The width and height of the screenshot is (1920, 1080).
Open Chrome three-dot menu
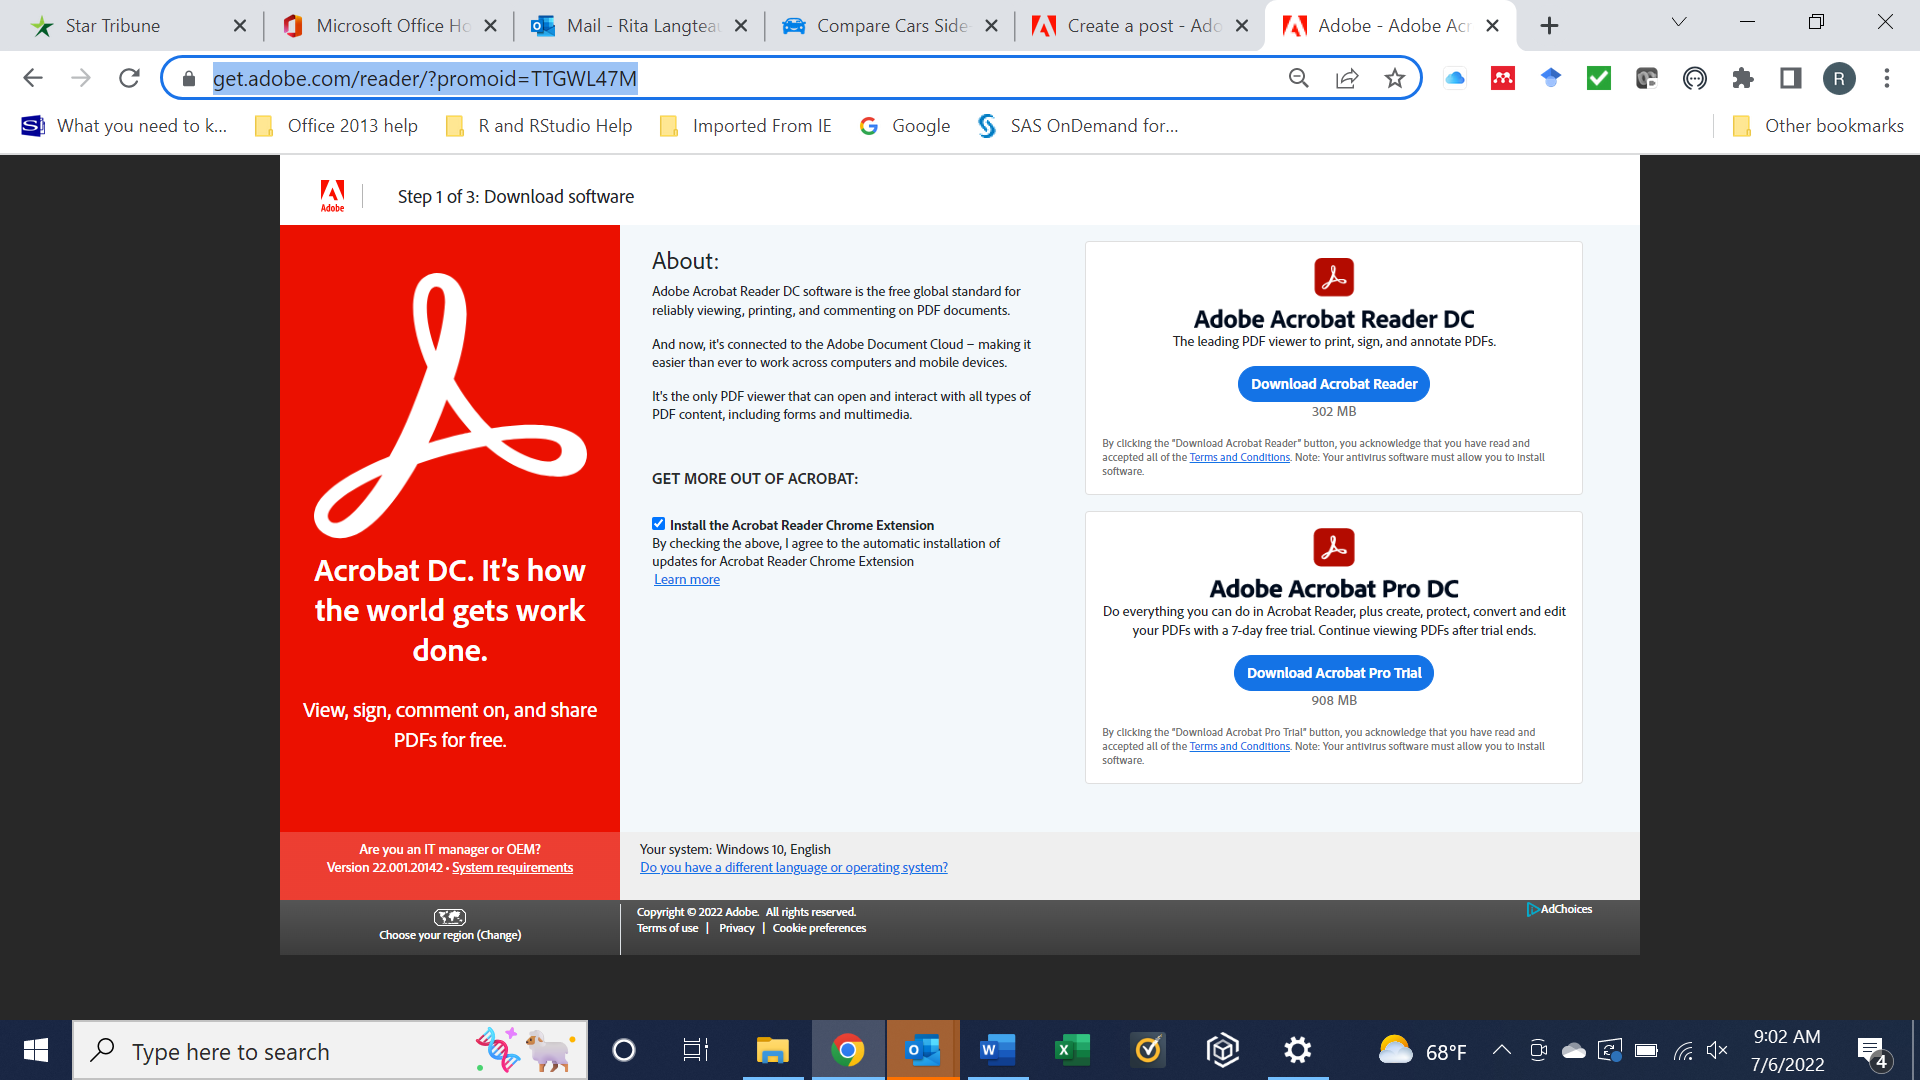click(1887, 78)
